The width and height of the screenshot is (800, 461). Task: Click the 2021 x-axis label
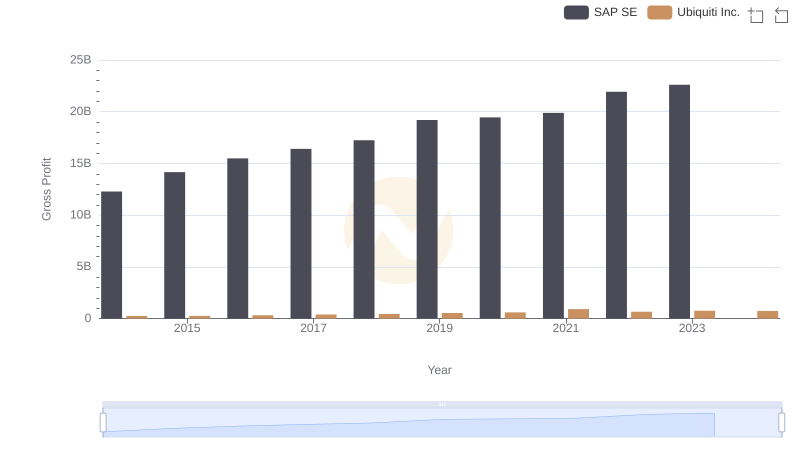[565, 328]
